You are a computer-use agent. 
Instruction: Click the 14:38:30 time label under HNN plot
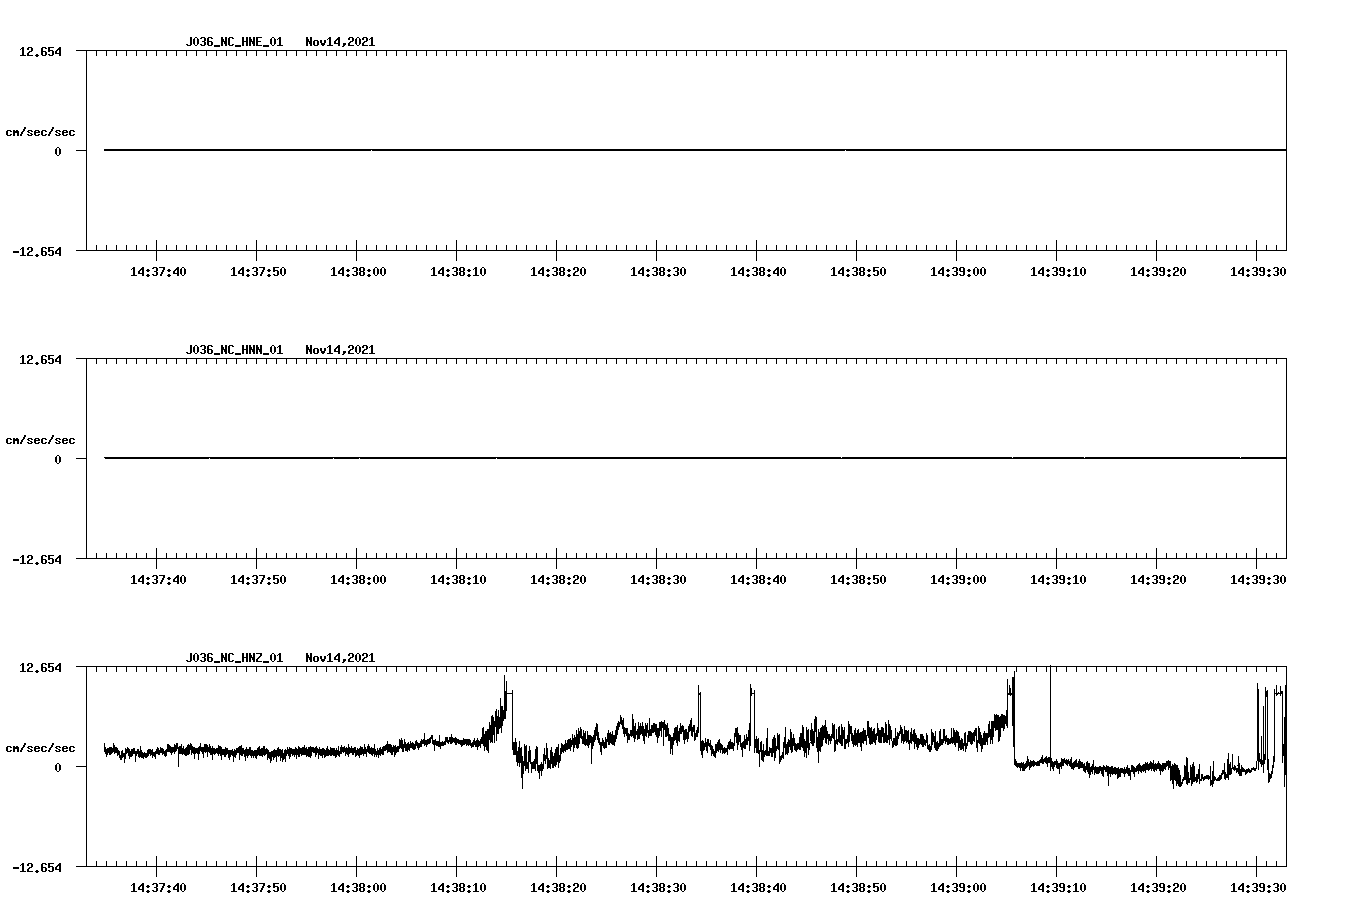(x=658, y=580)
